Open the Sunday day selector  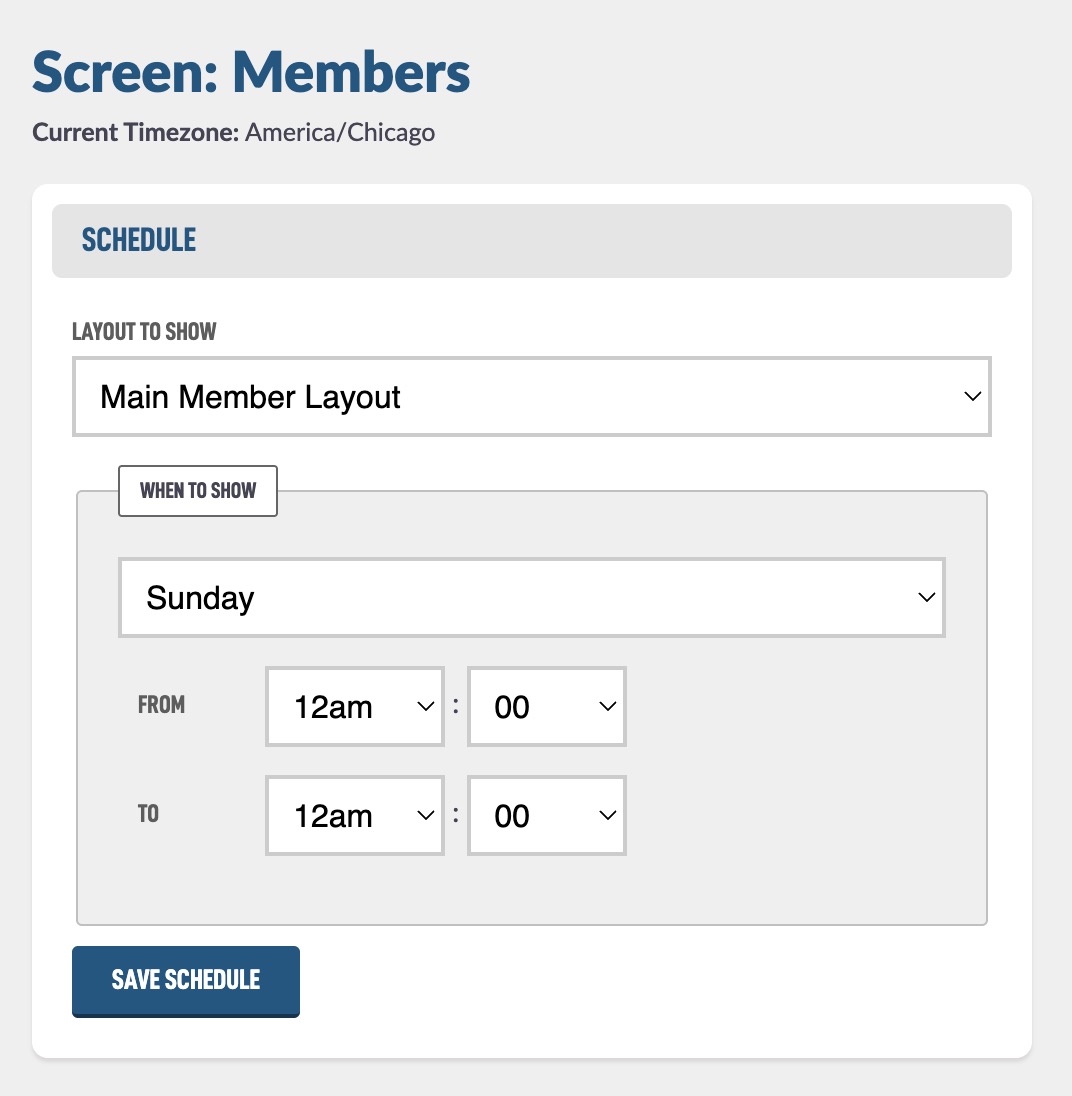pos(531,598)
